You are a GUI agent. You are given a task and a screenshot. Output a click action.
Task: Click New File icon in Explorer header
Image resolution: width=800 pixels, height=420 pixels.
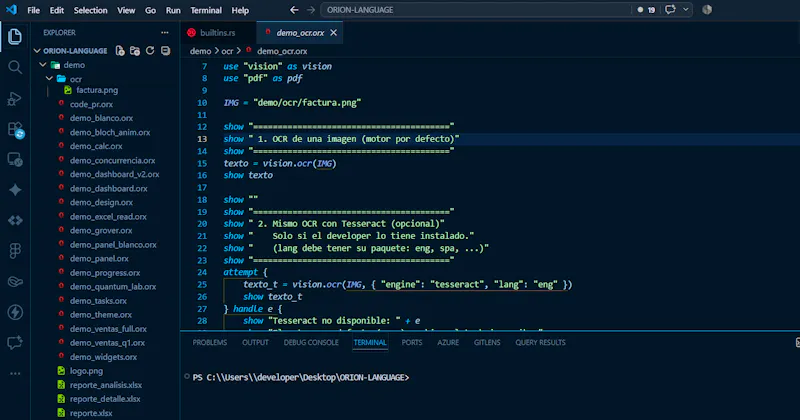tap(120, 51)
